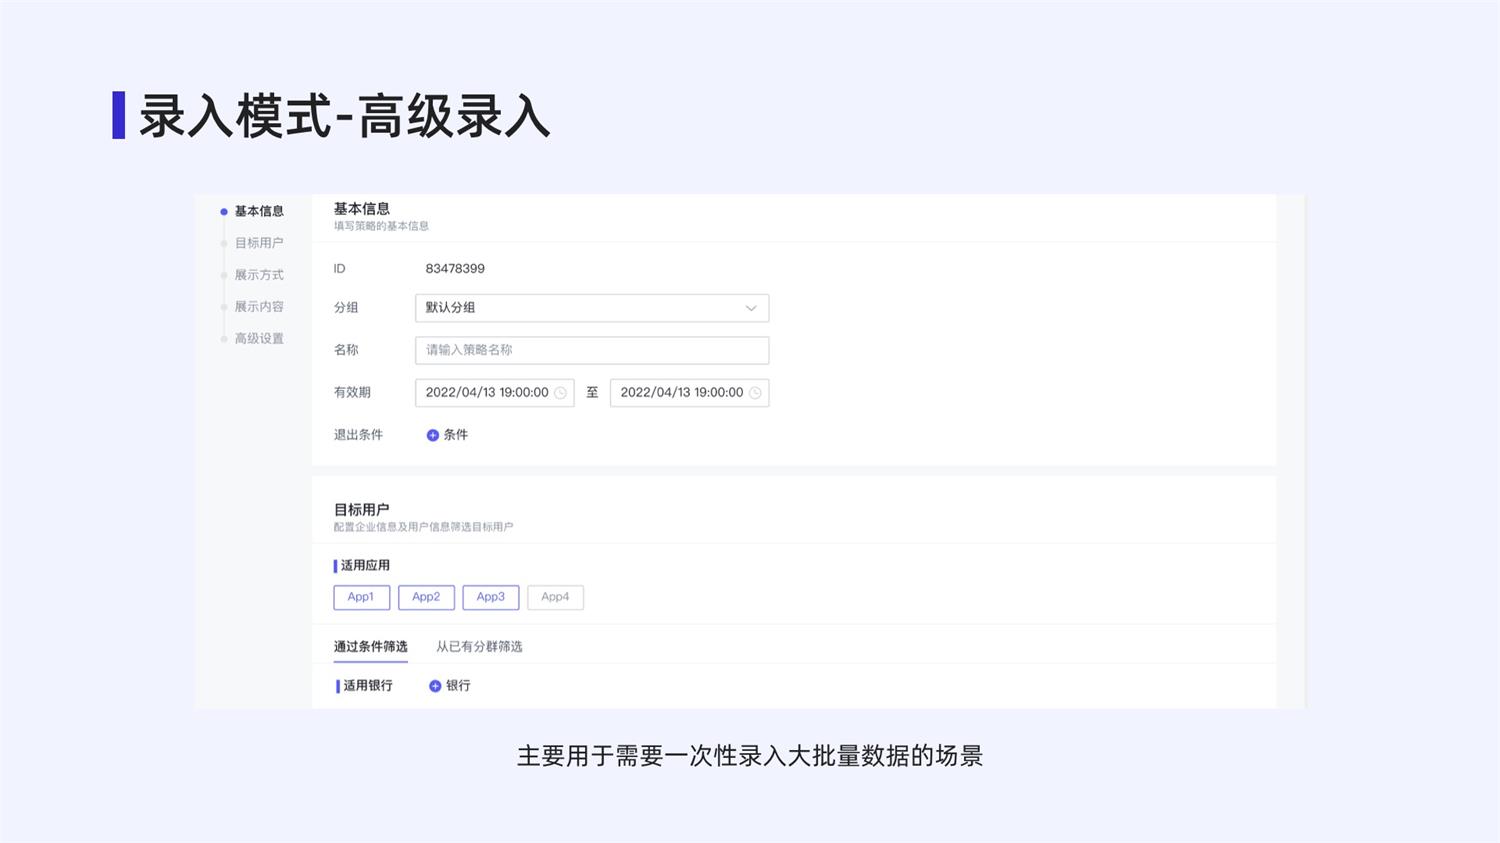Switch to 通过条件筛选 tab
The image size is (1500, 843).
coord(370,647)
